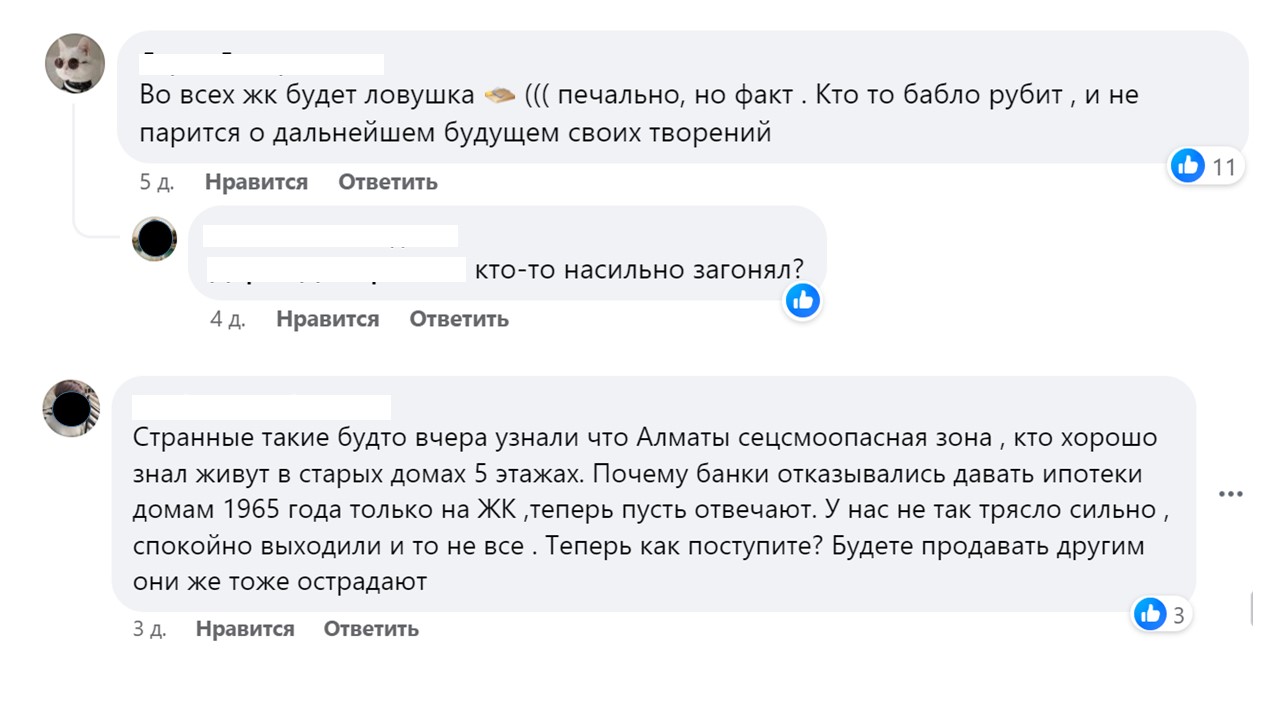Viewport: 1280px width, 720px height.
Task: Show the like reactions with count 3
Action: coord(1160,614)
